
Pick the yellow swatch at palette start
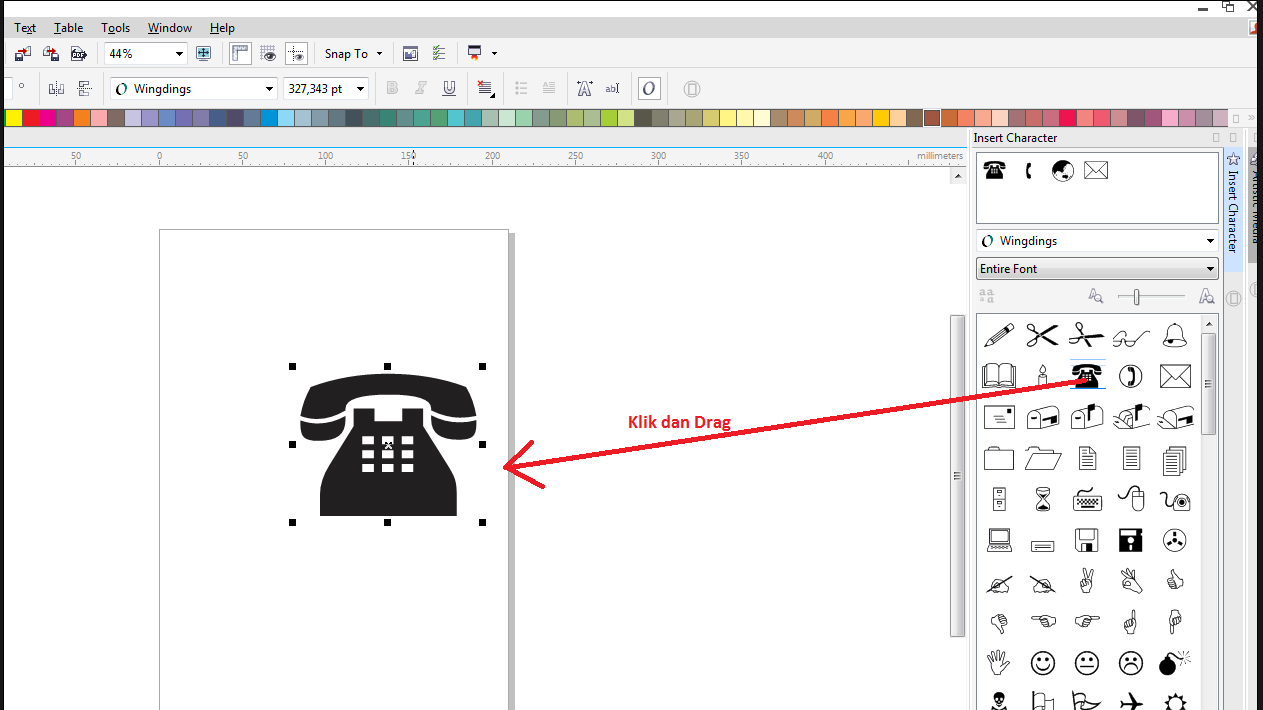13,118
